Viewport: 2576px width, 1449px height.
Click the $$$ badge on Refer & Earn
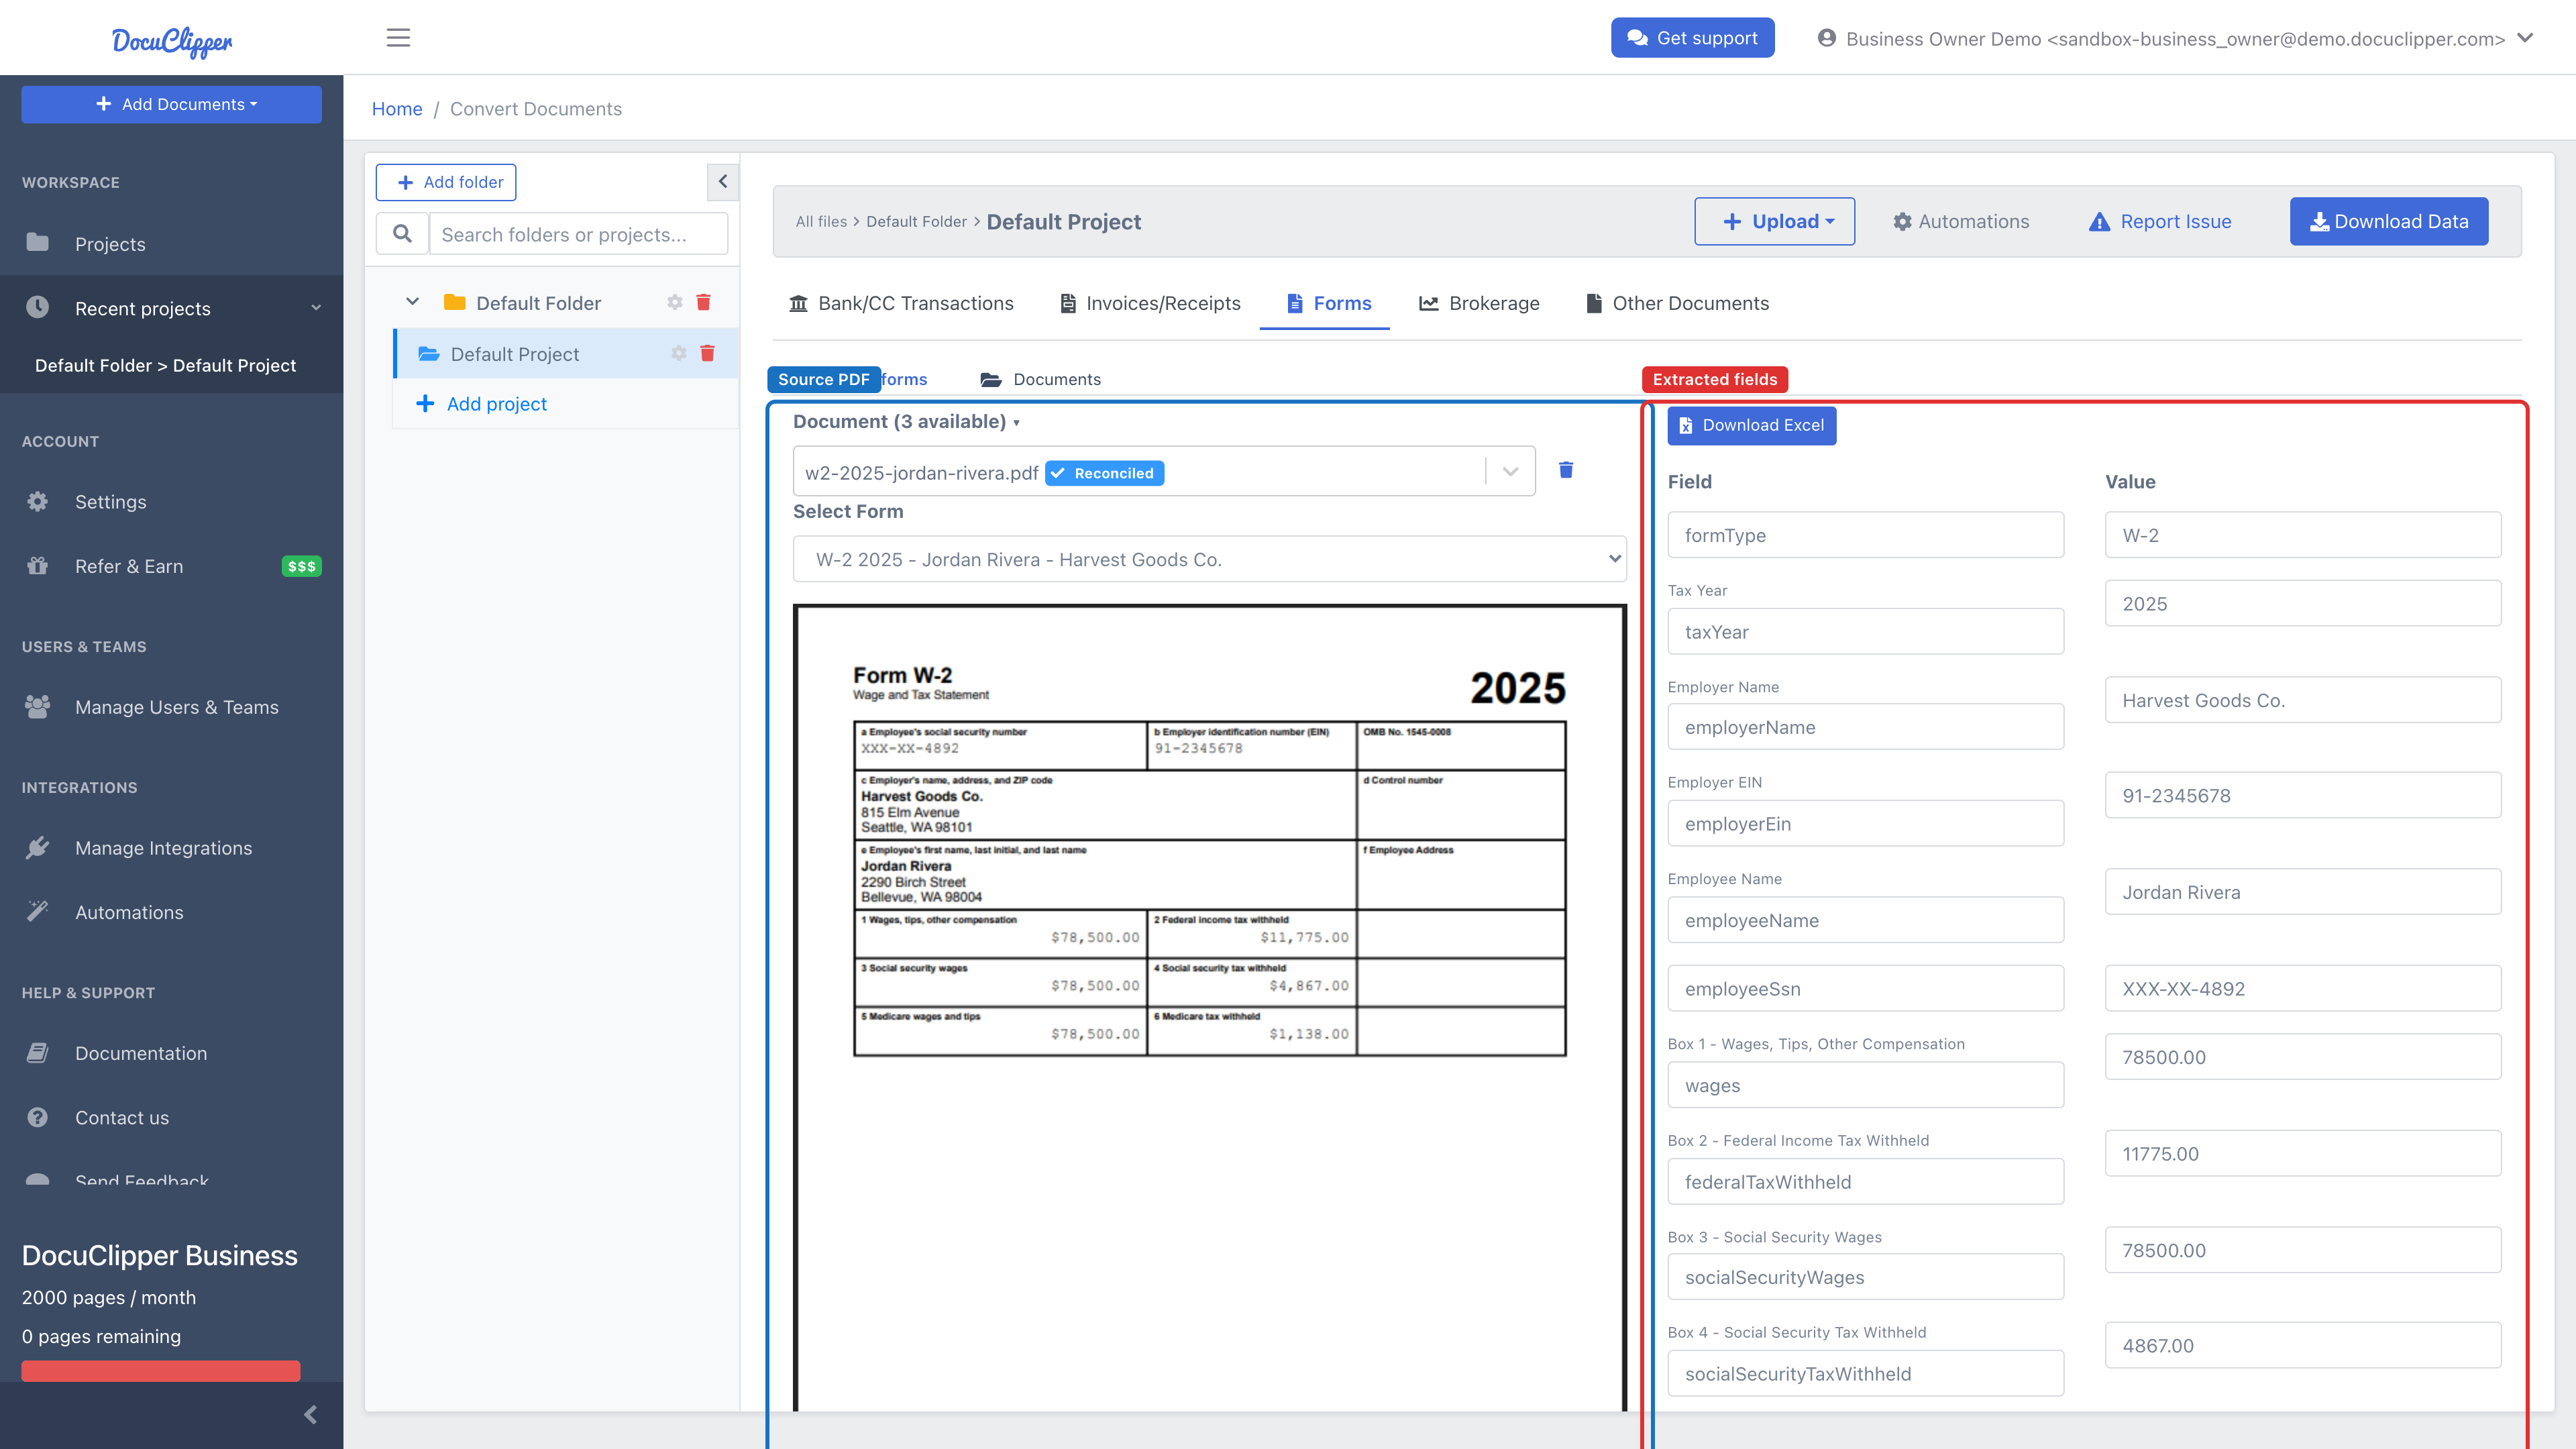click(x=301, y=566)
